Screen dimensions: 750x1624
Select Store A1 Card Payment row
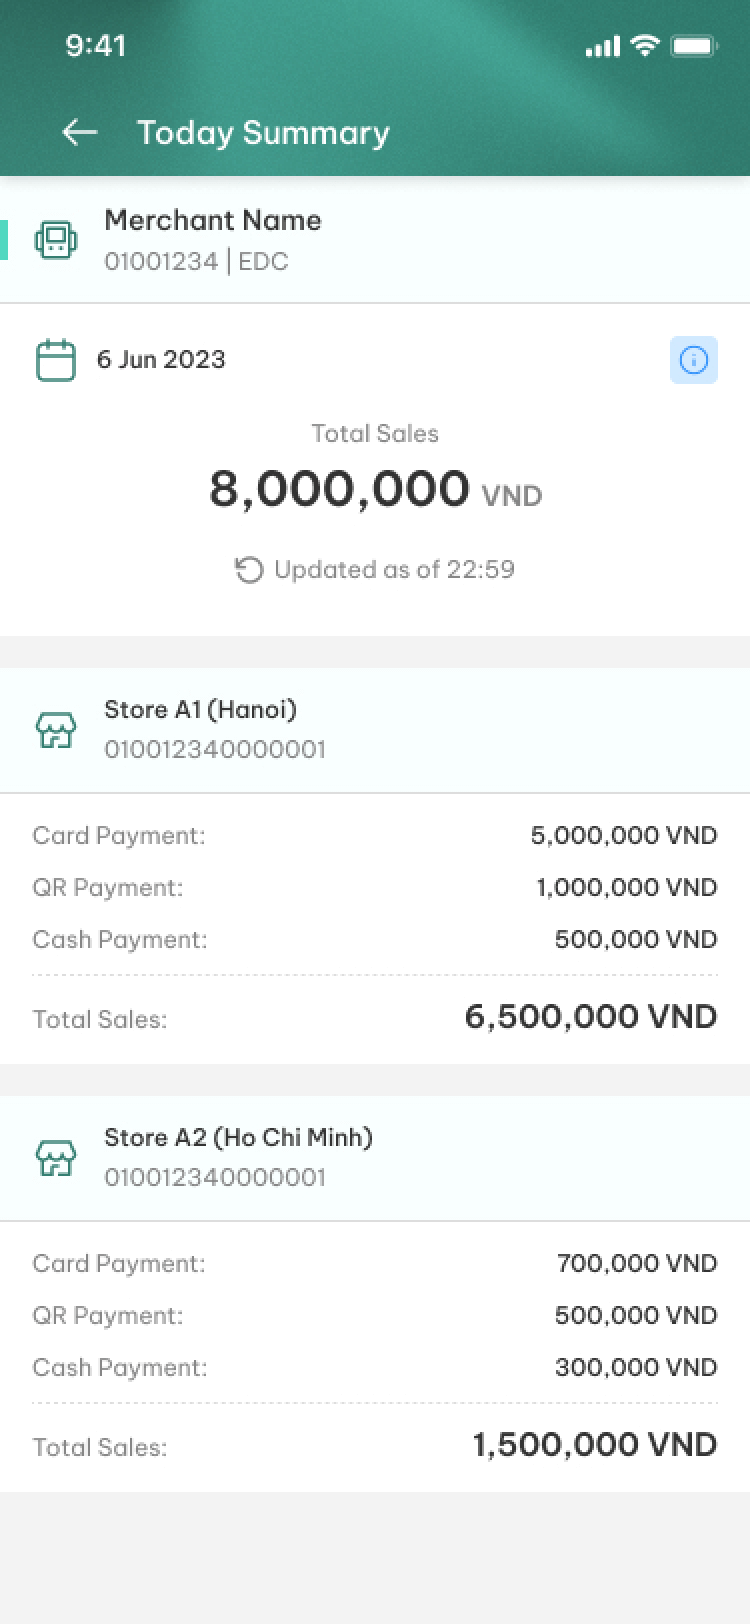375,835
